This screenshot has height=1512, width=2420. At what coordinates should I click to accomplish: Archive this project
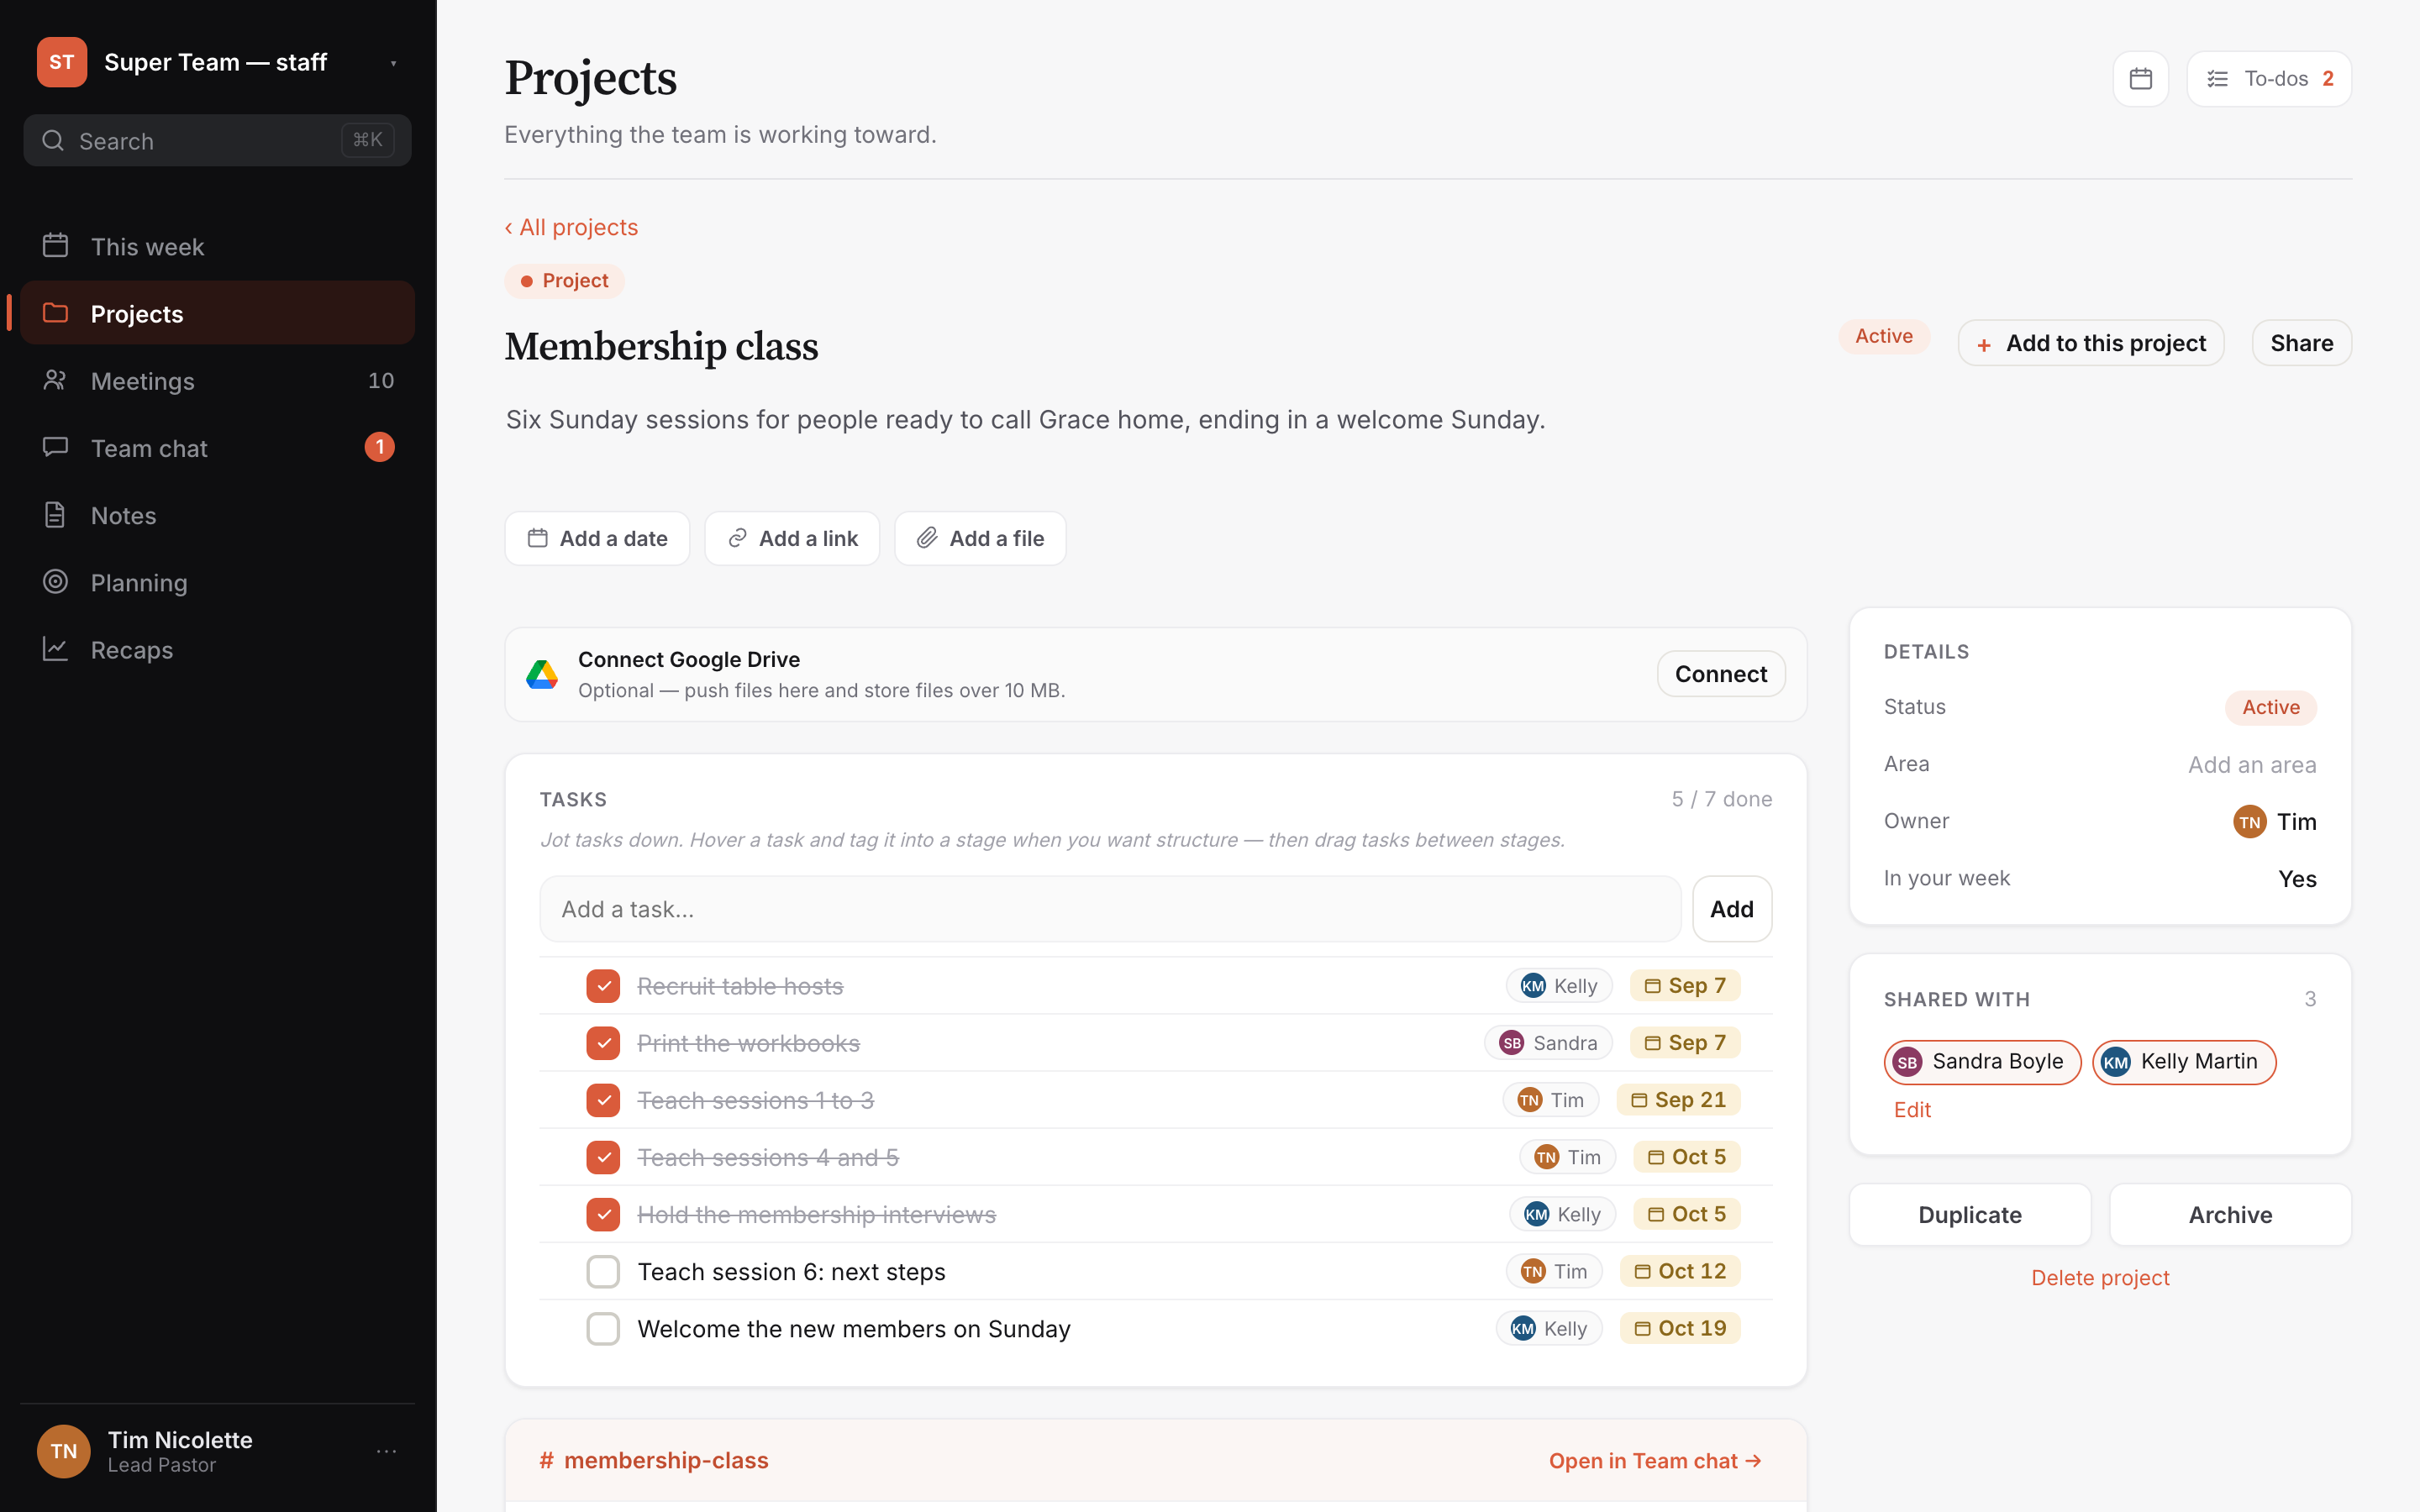[x=2230, y=1215]
